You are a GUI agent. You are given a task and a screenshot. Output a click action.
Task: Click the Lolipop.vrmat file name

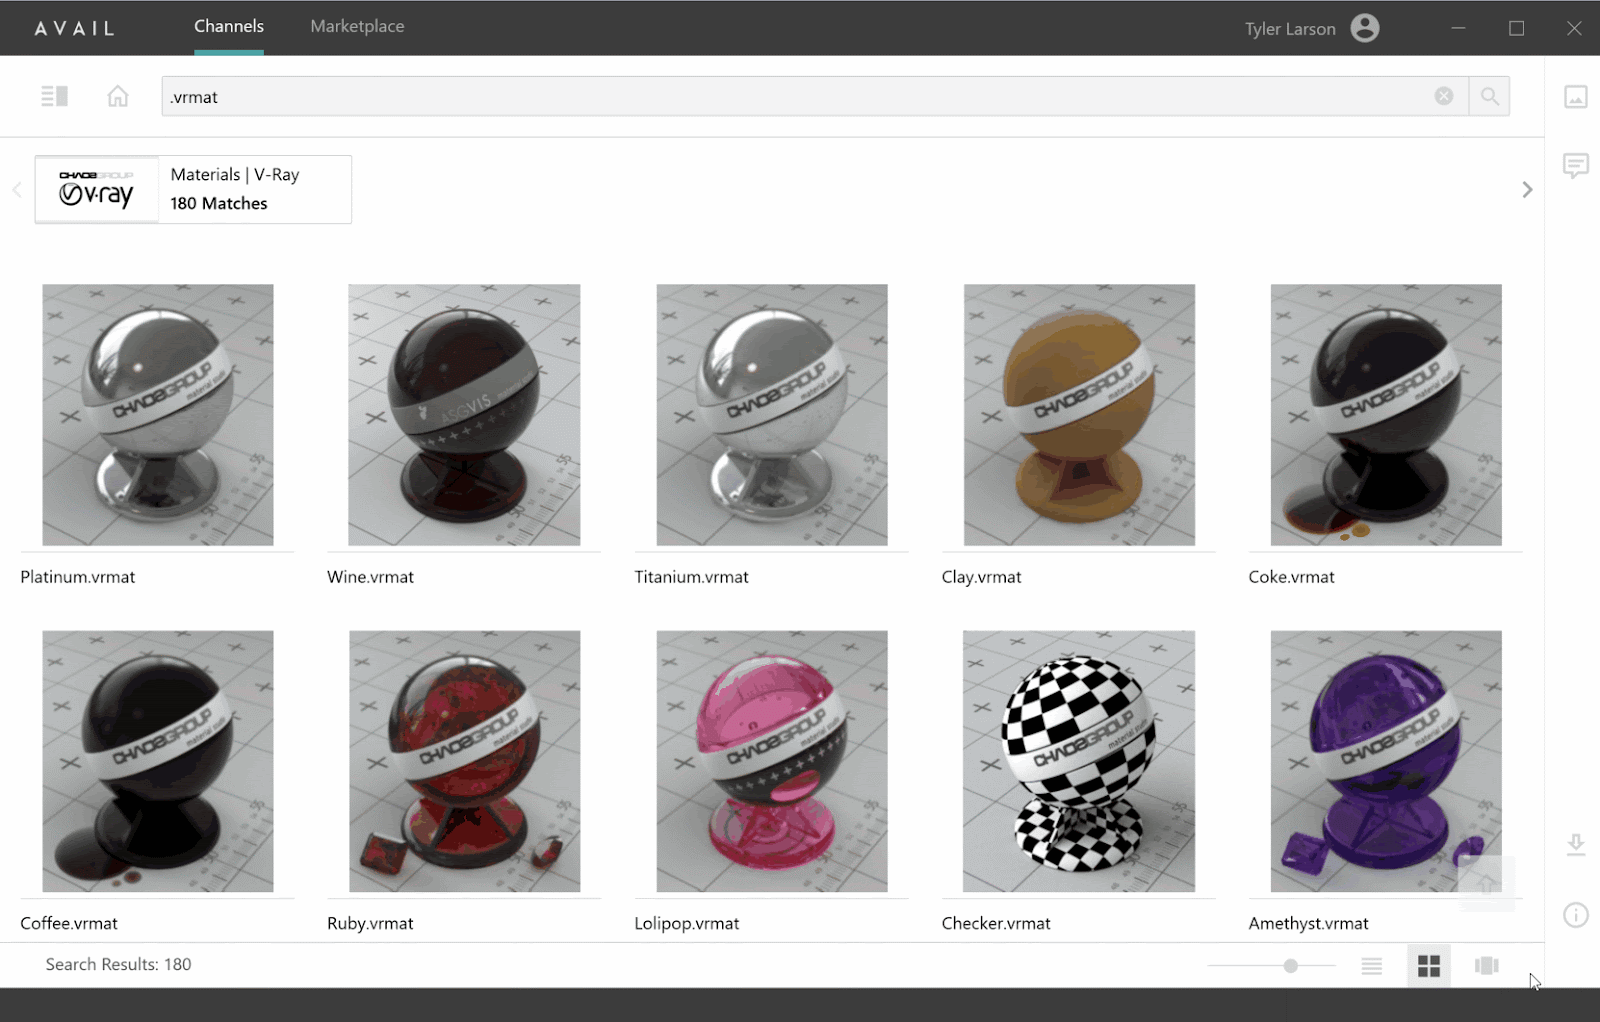tap(687, 923)
